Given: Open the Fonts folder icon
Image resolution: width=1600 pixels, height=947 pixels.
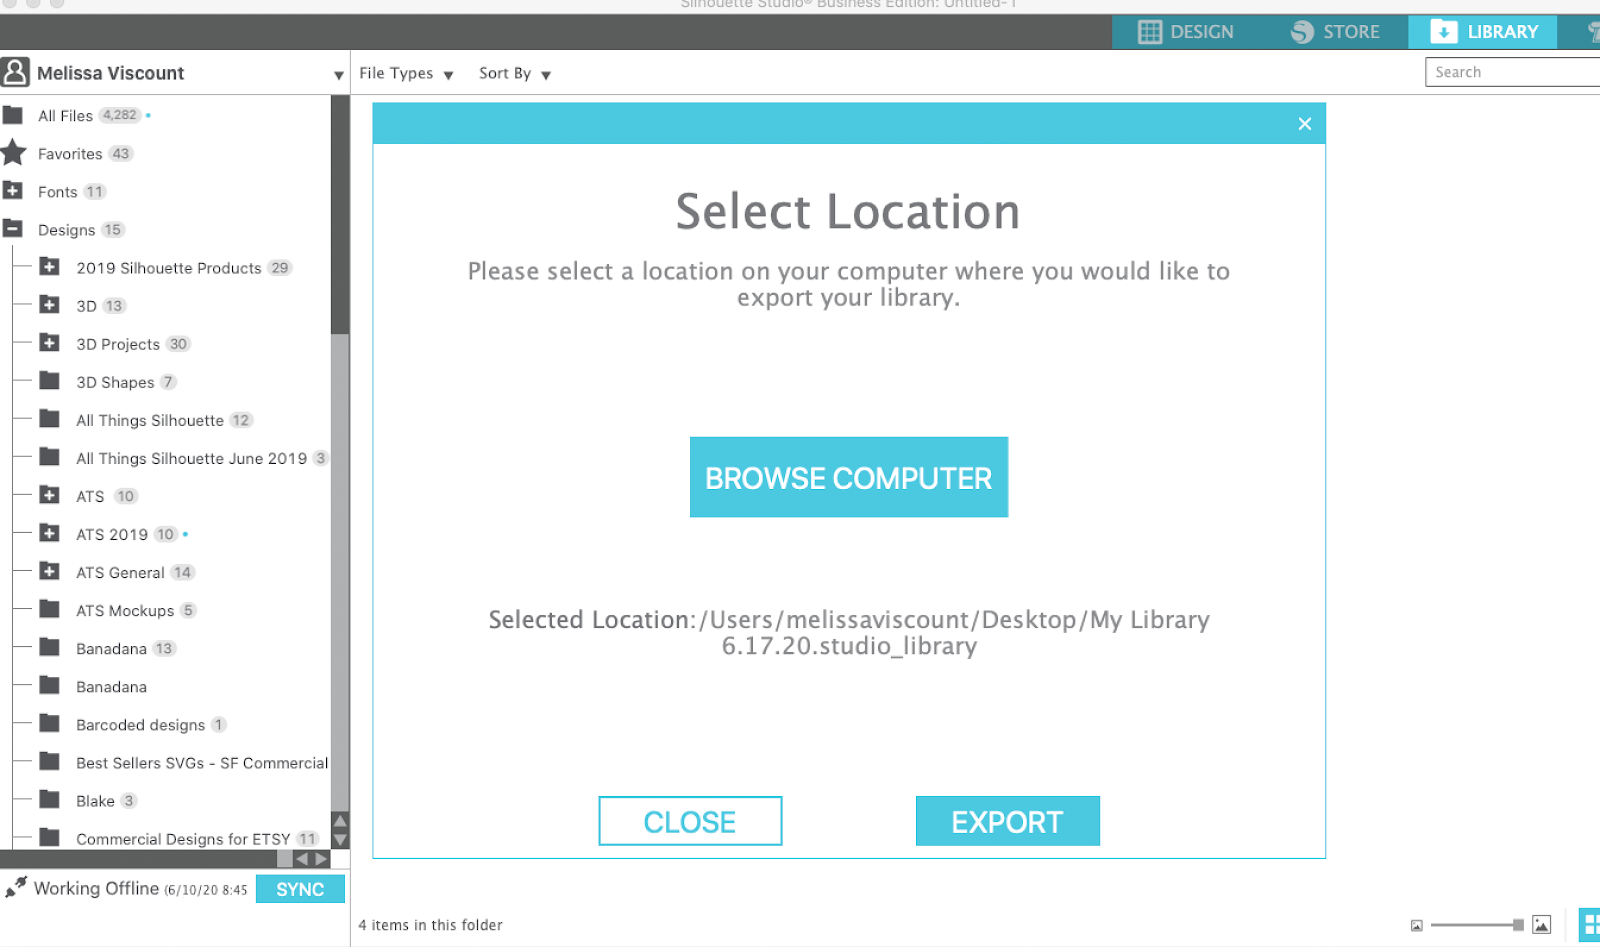Looking at the screenshot, I should coord(14,190).
